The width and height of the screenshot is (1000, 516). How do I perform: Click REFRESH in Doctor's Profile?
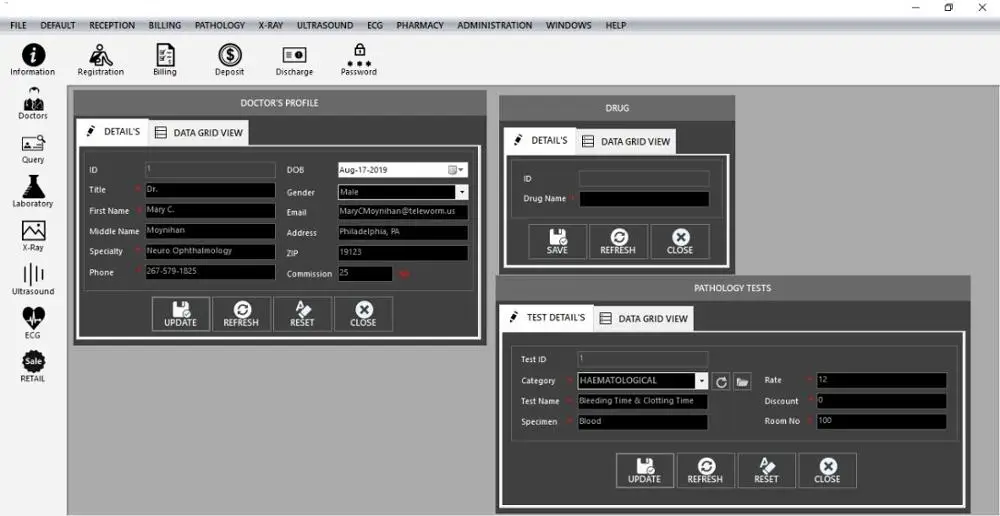[x=242, y=314]
